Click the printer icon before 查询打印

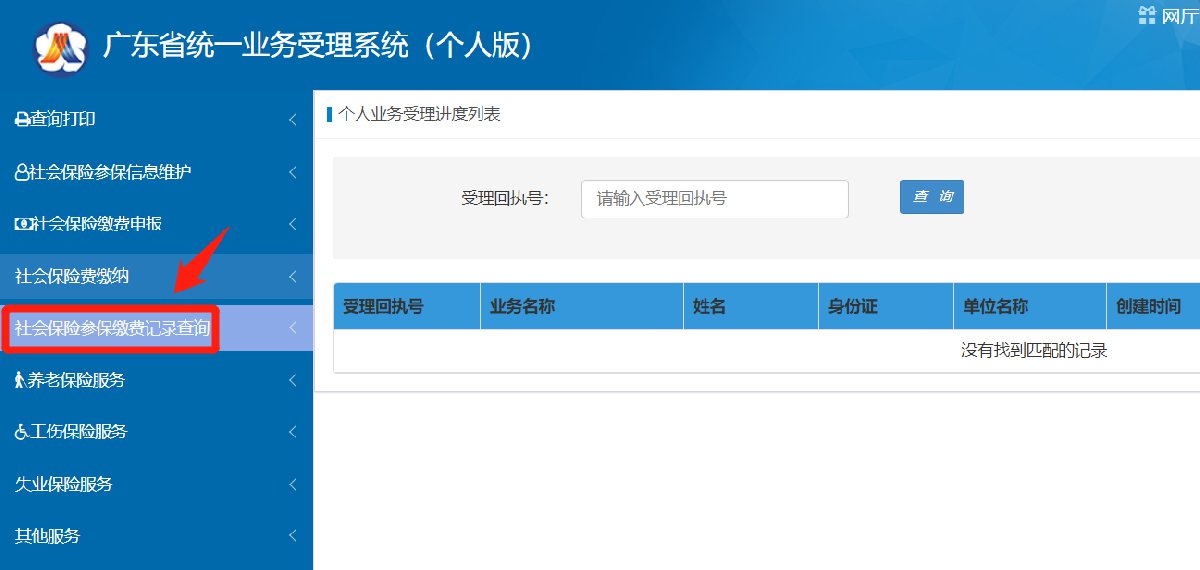[x=21, y=120]
